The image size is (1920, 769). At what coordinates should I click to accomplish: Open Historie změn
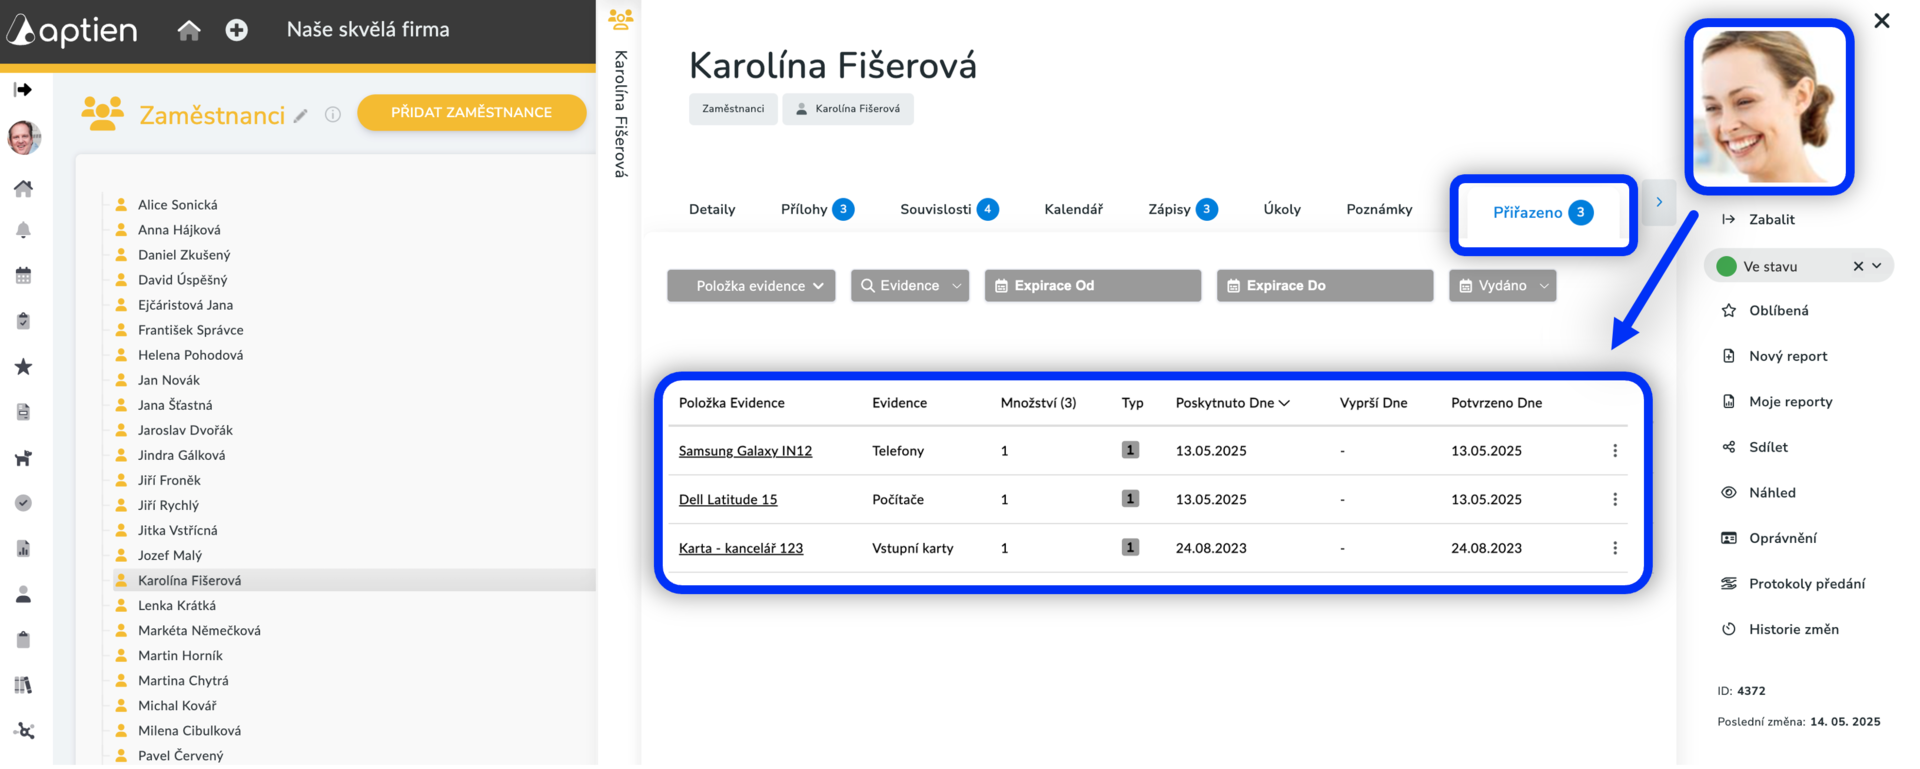coord(1780,629)
